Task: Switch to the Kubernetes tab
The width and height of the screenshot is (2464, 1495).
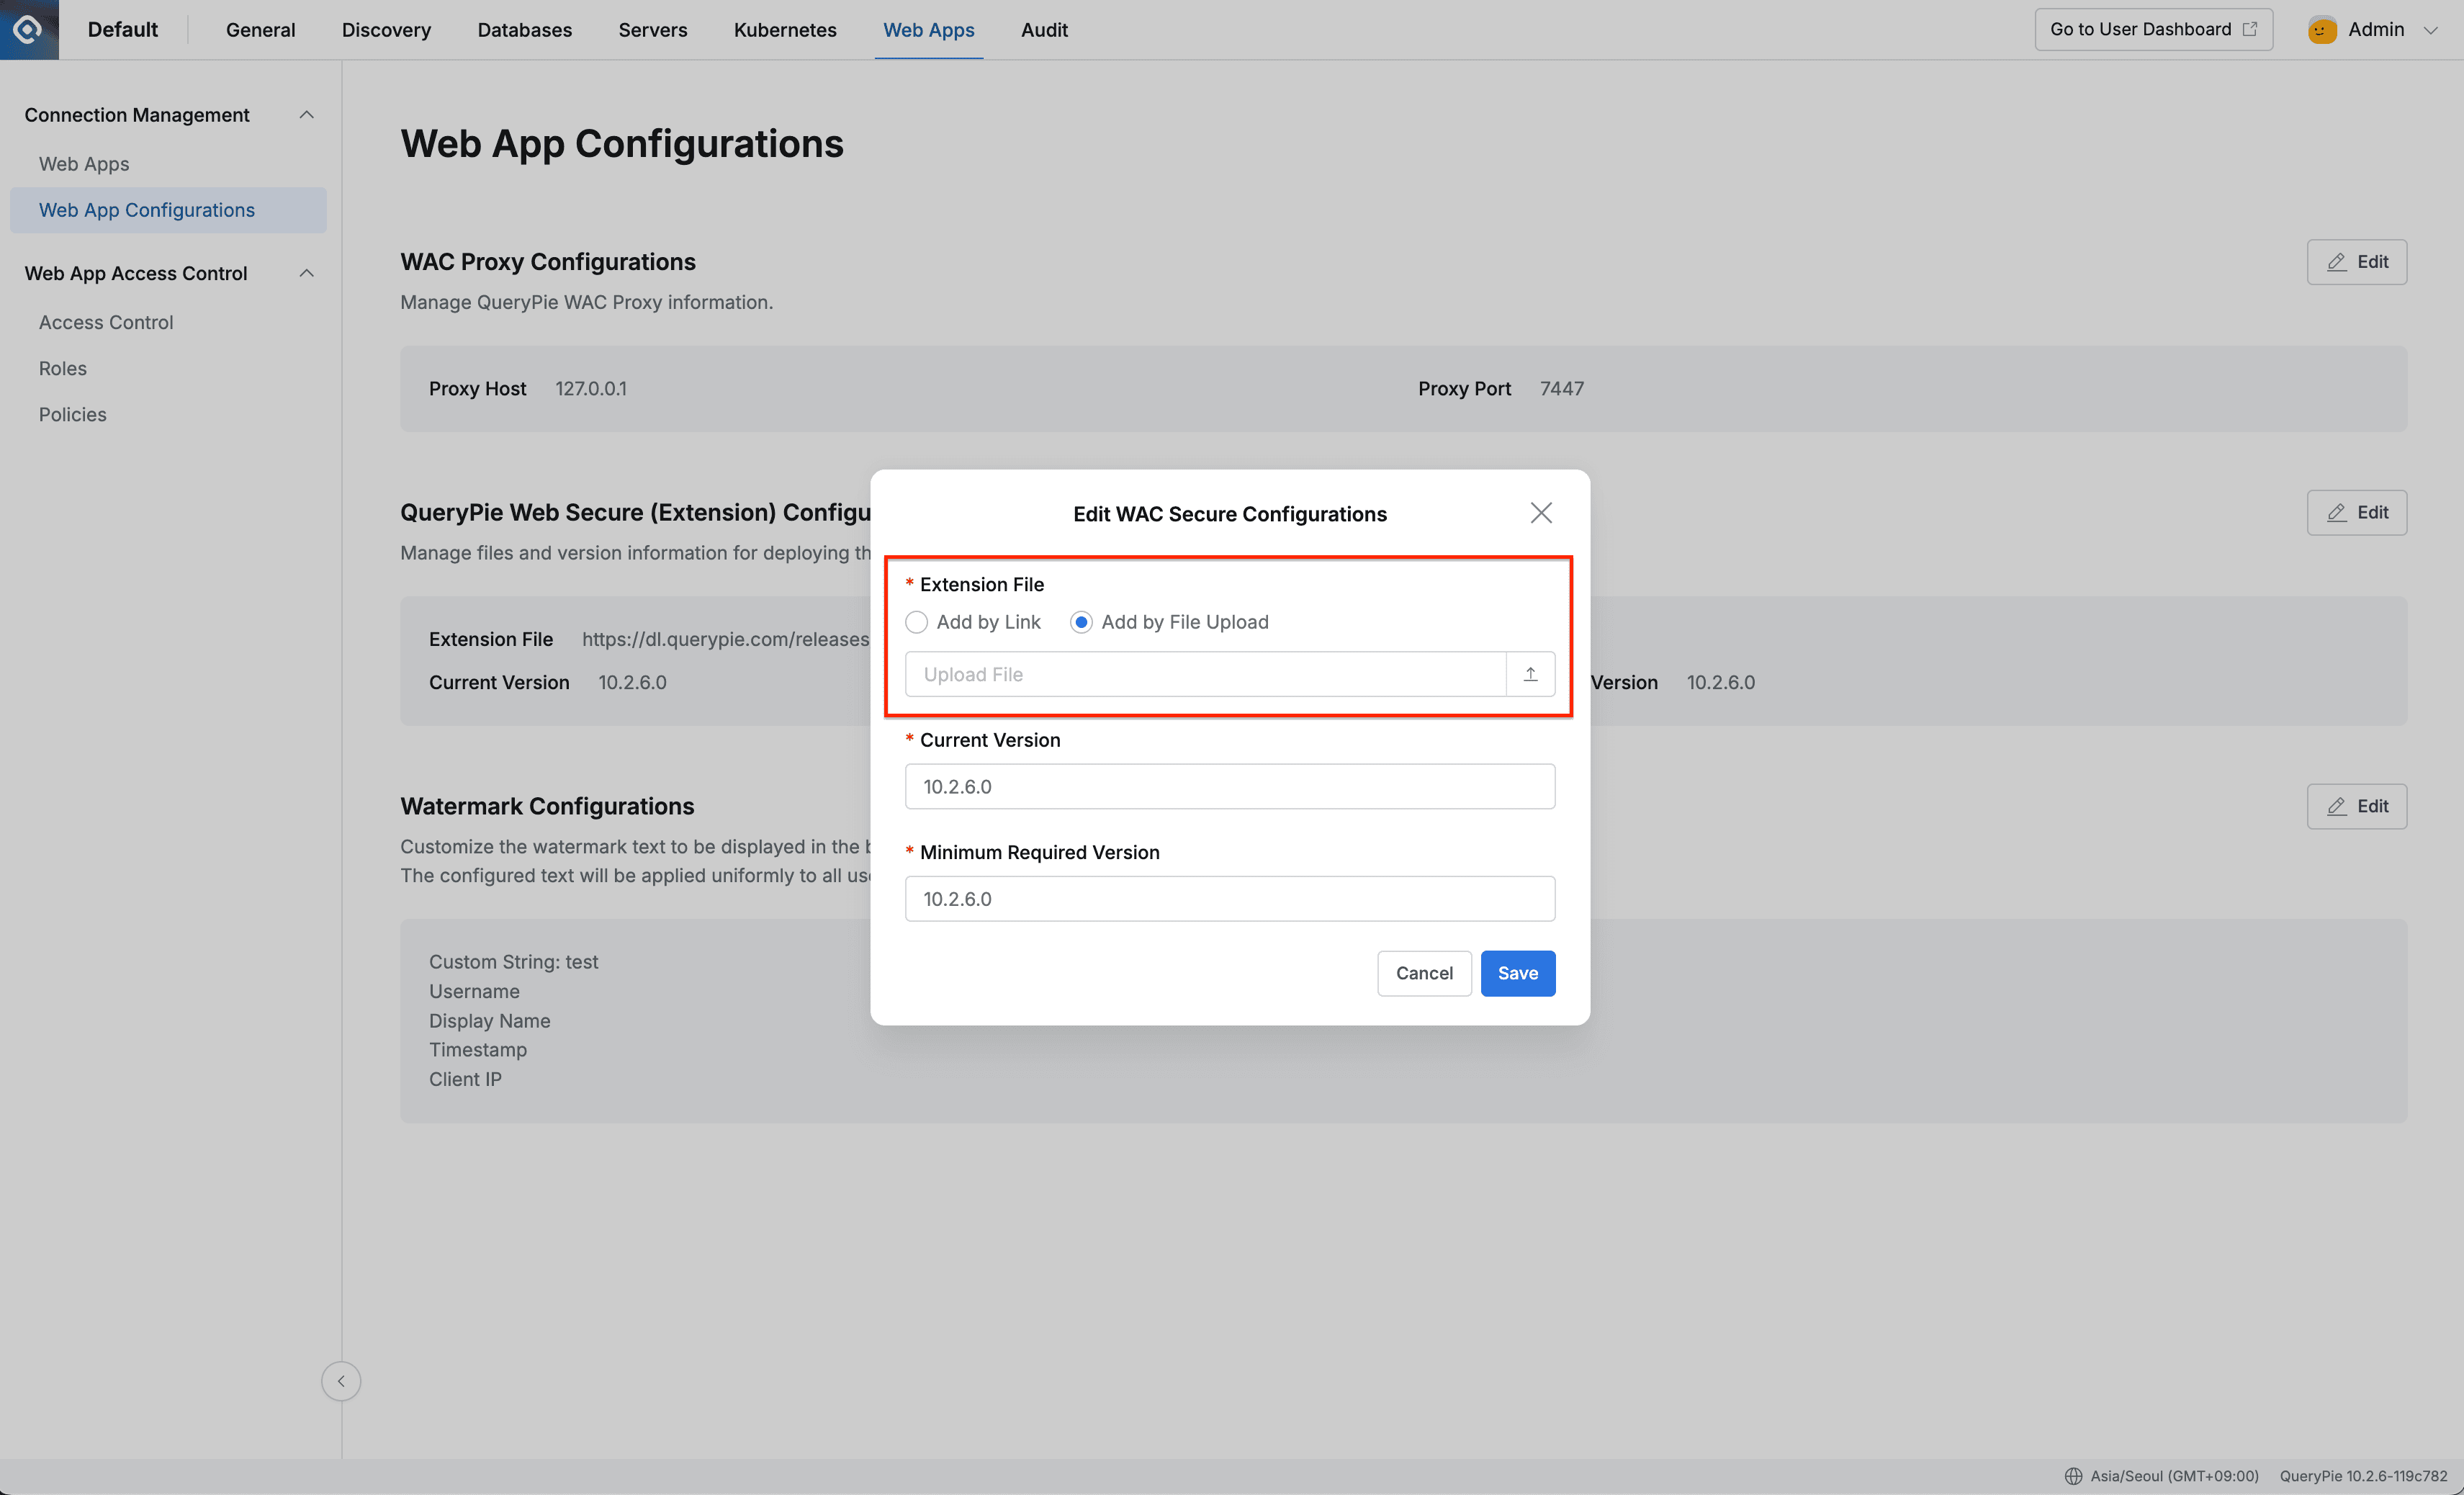Action: point(785,29)
